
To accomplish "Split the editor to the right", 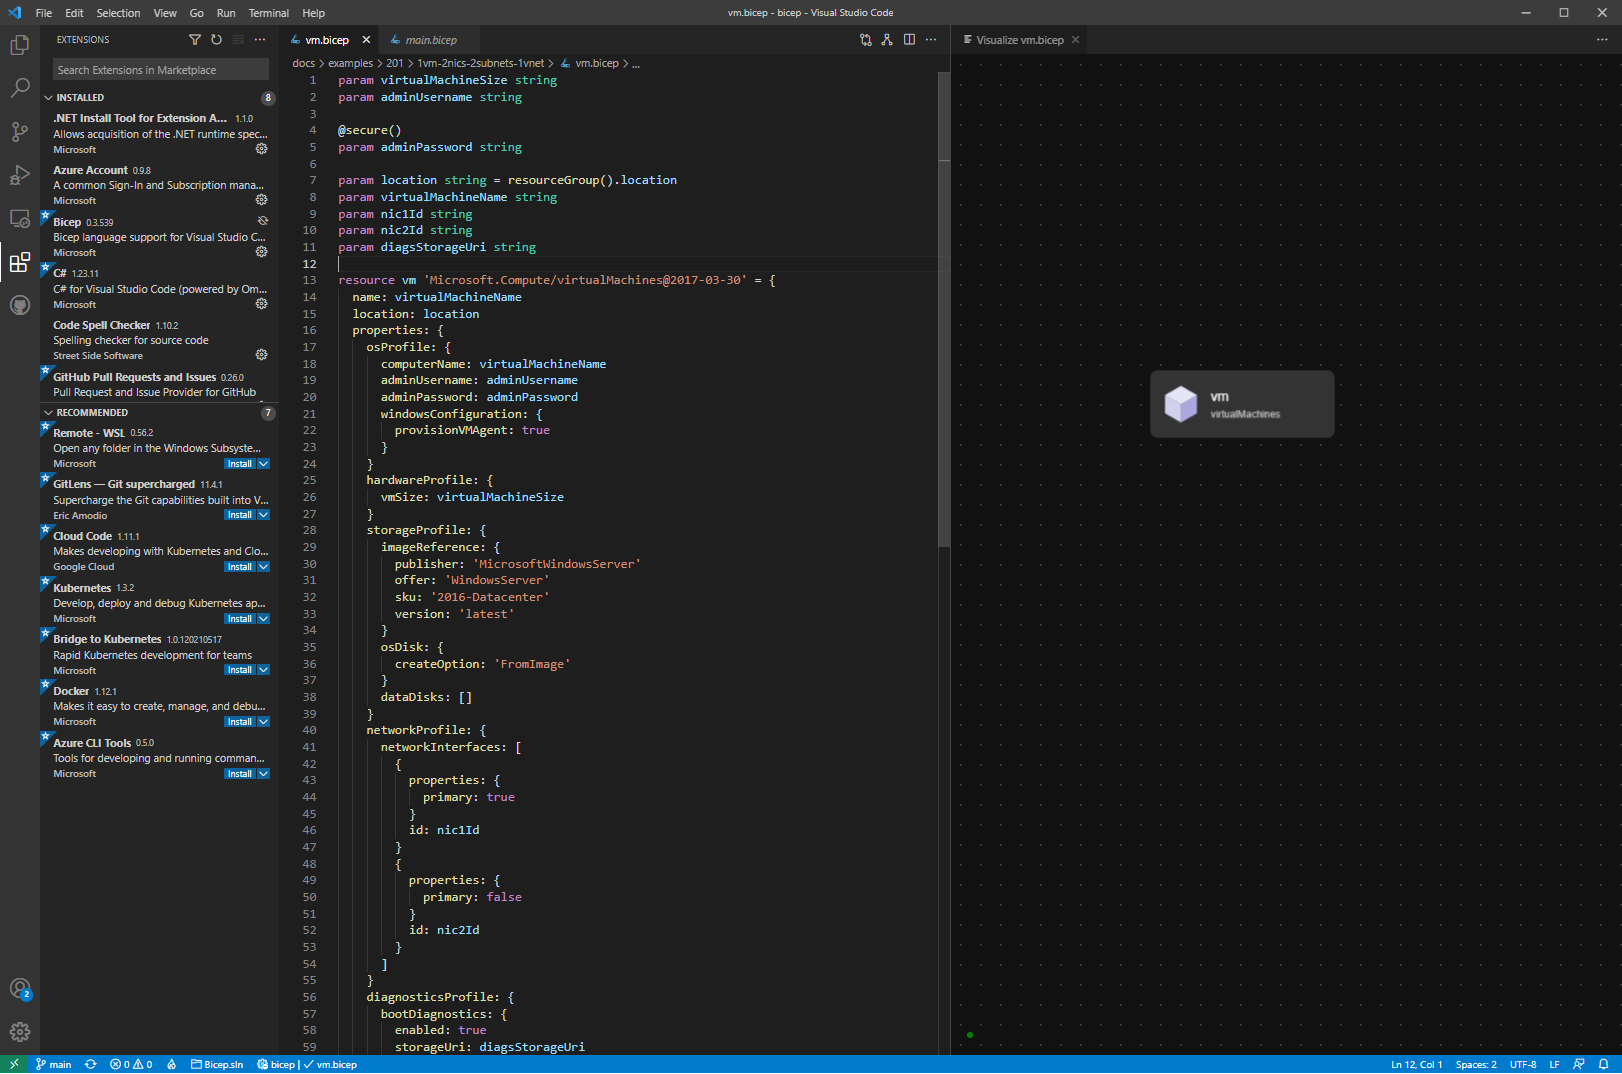I will (909, 40).
